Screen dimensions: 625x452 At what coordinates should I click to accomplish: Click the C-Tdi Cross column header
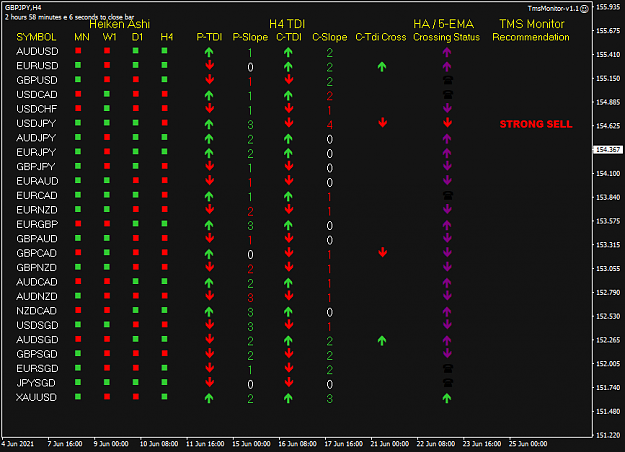381,37
